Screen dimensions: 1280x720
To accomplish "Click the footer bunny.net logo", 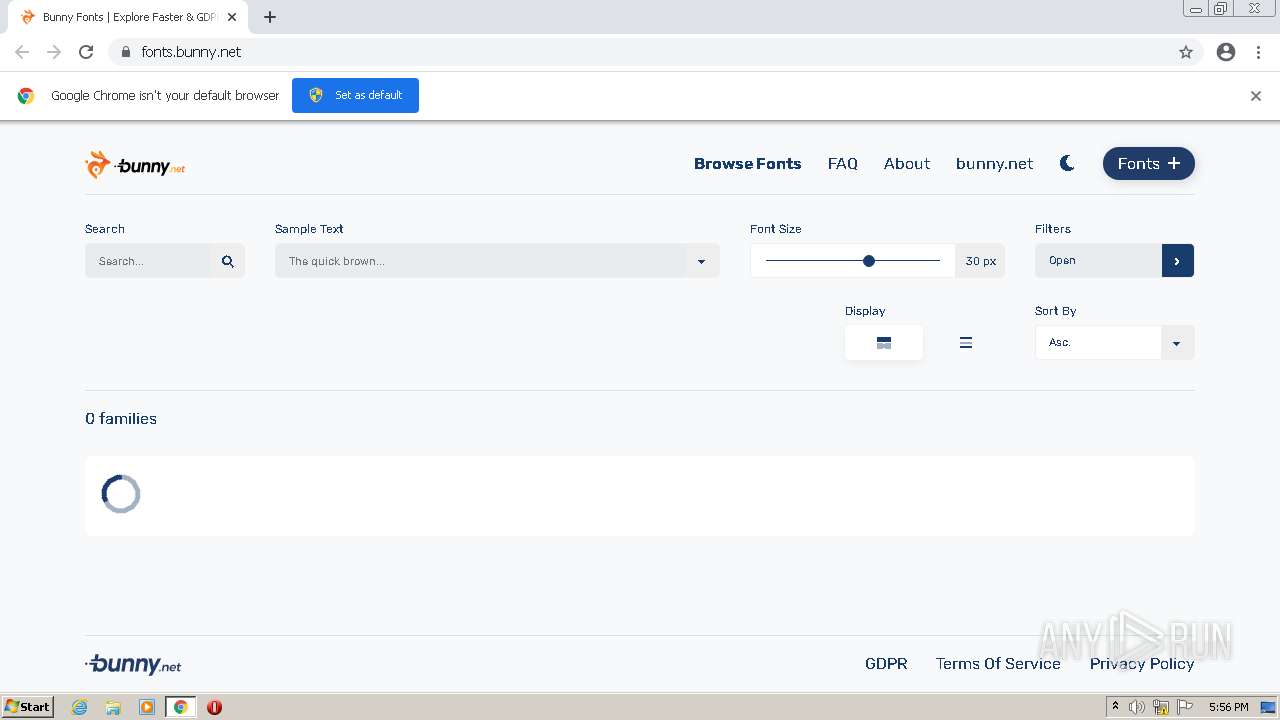I will pos(133,664).
